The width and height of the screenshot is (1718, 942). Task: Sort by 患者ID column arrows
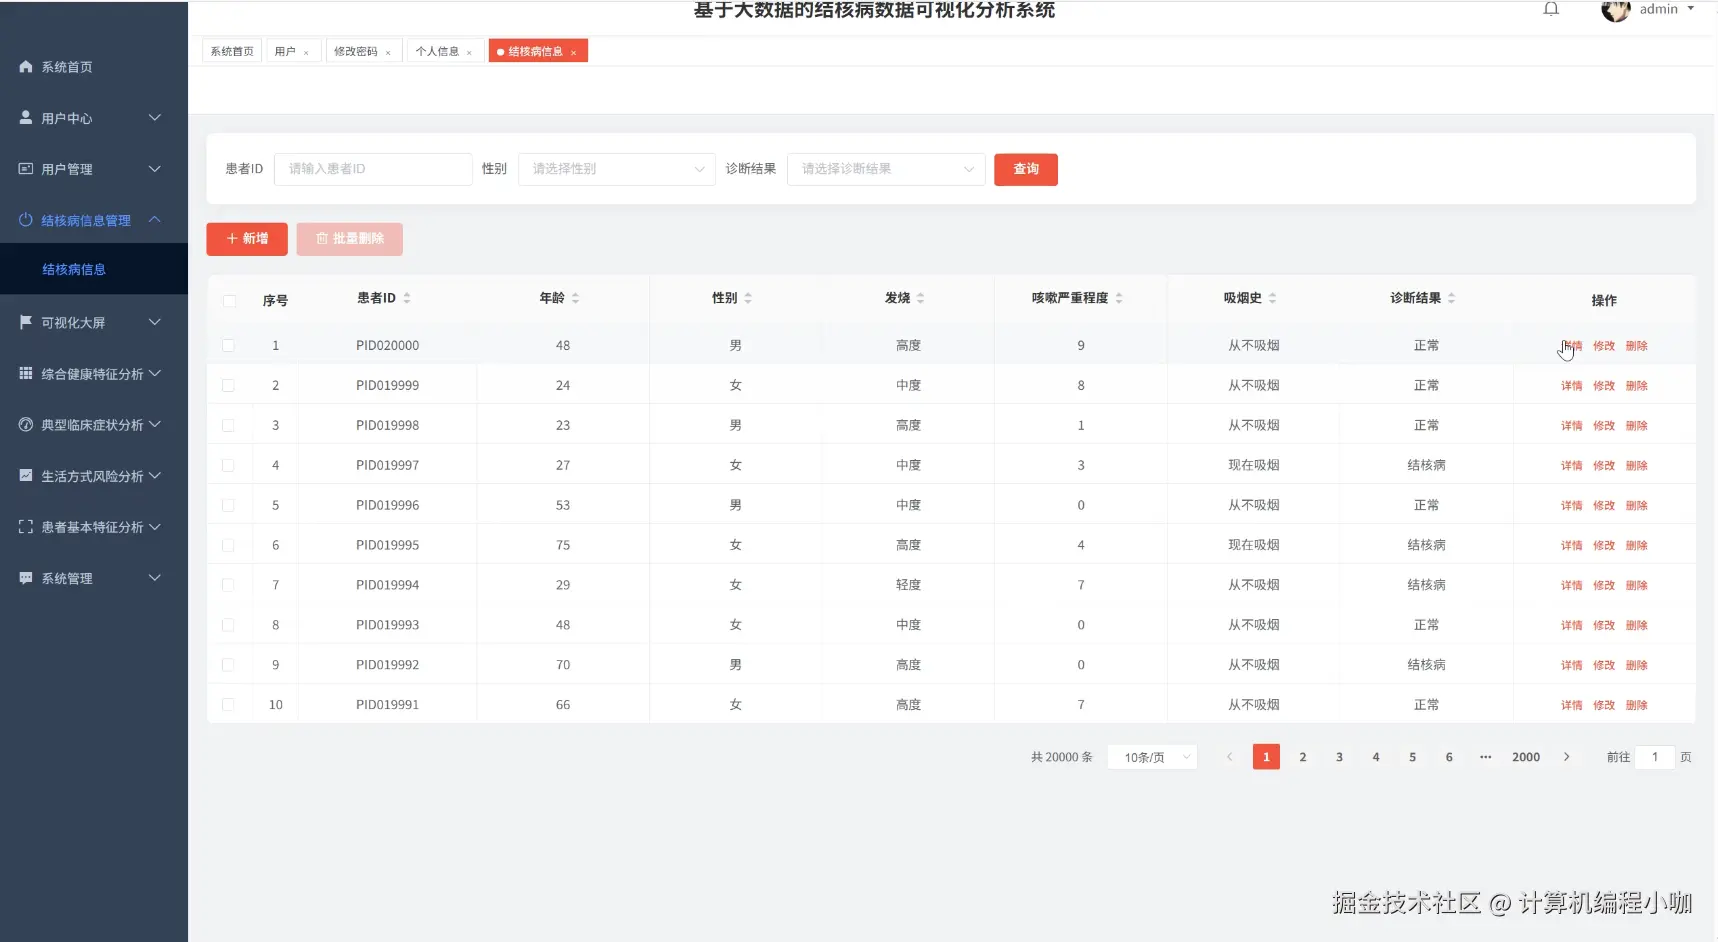point(407,298)
